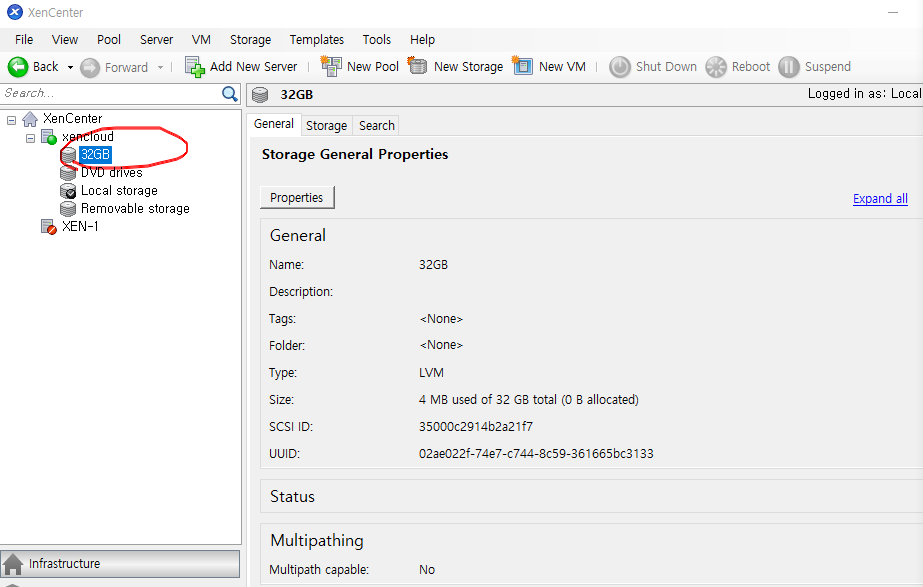923x587 pixels.
Task: Click the Expand all link
Action: click(880, 198)
